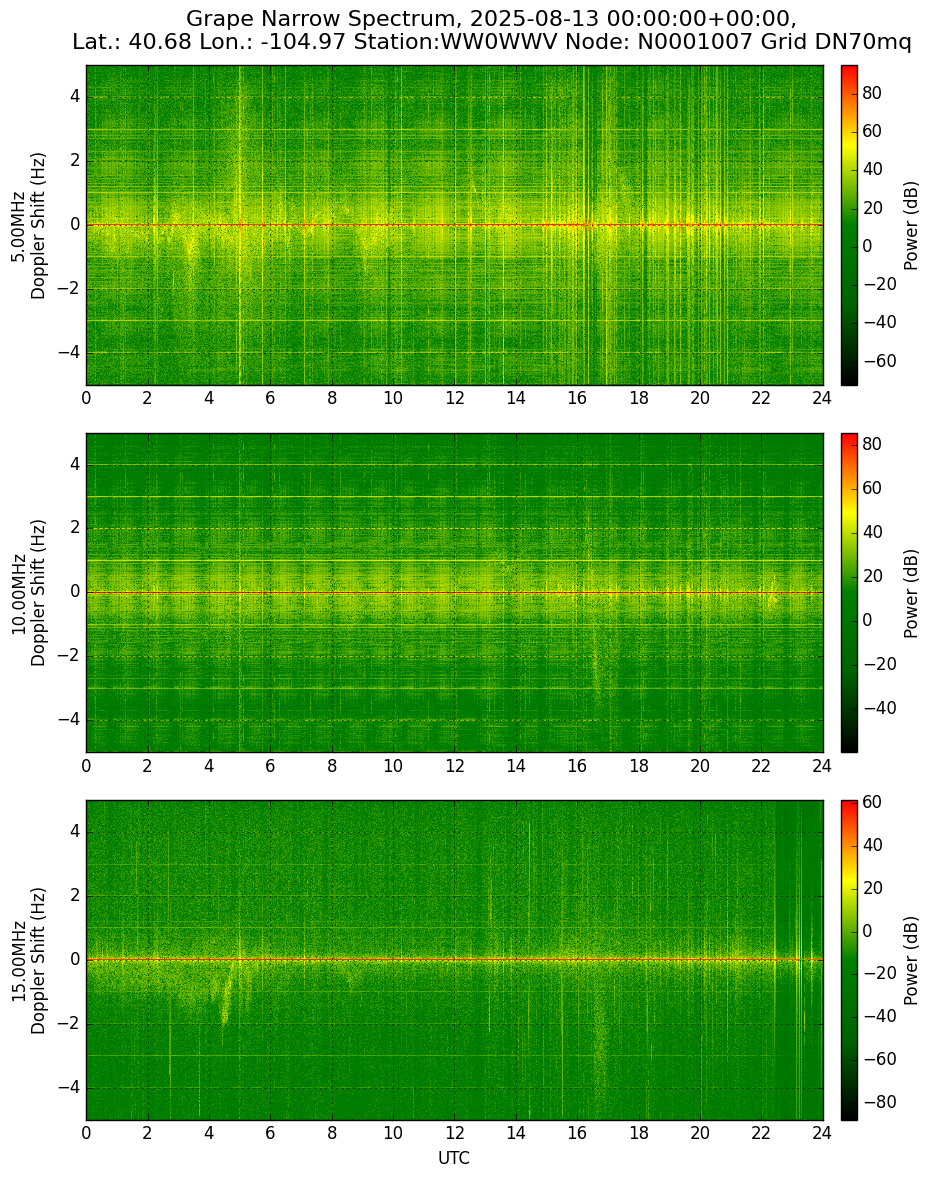Click x-axis tick '24' of 5.00MHz panel
This screenshot has width=932, height=1178.
pos(822,398)
